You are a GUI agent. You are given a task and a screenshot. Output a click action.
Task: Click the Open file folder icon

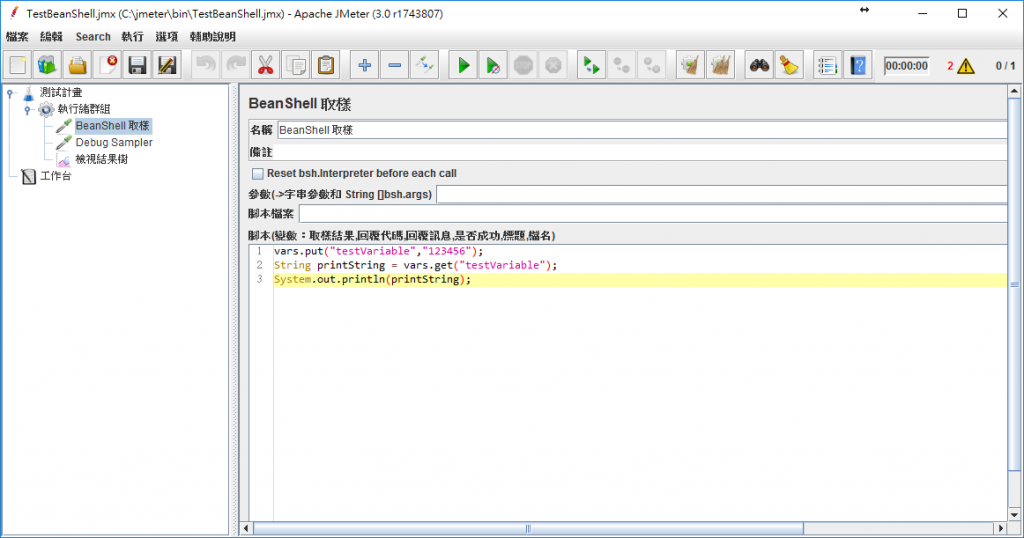tap(77, 65)
